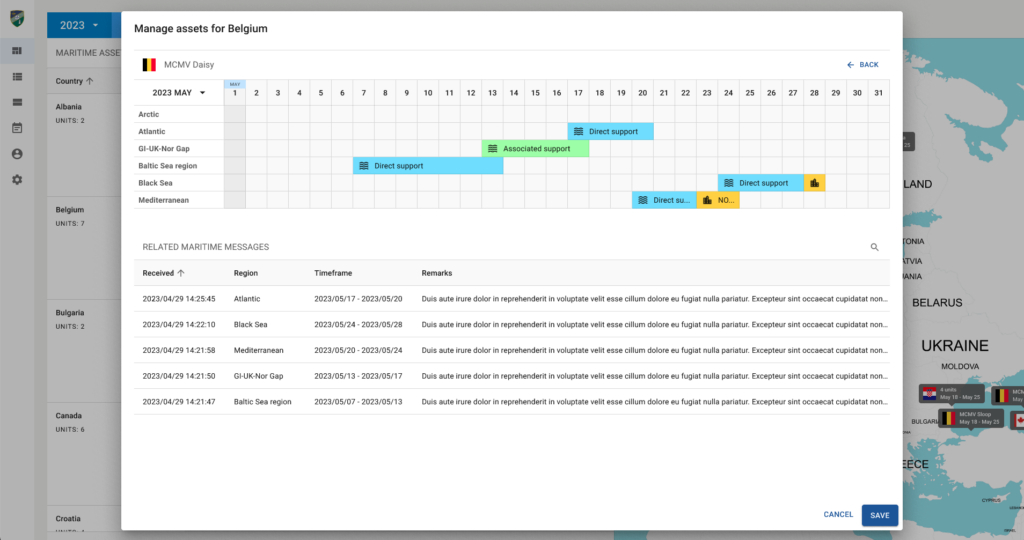
Task: Select the green Associated support bar
Action: pos(535,149)
